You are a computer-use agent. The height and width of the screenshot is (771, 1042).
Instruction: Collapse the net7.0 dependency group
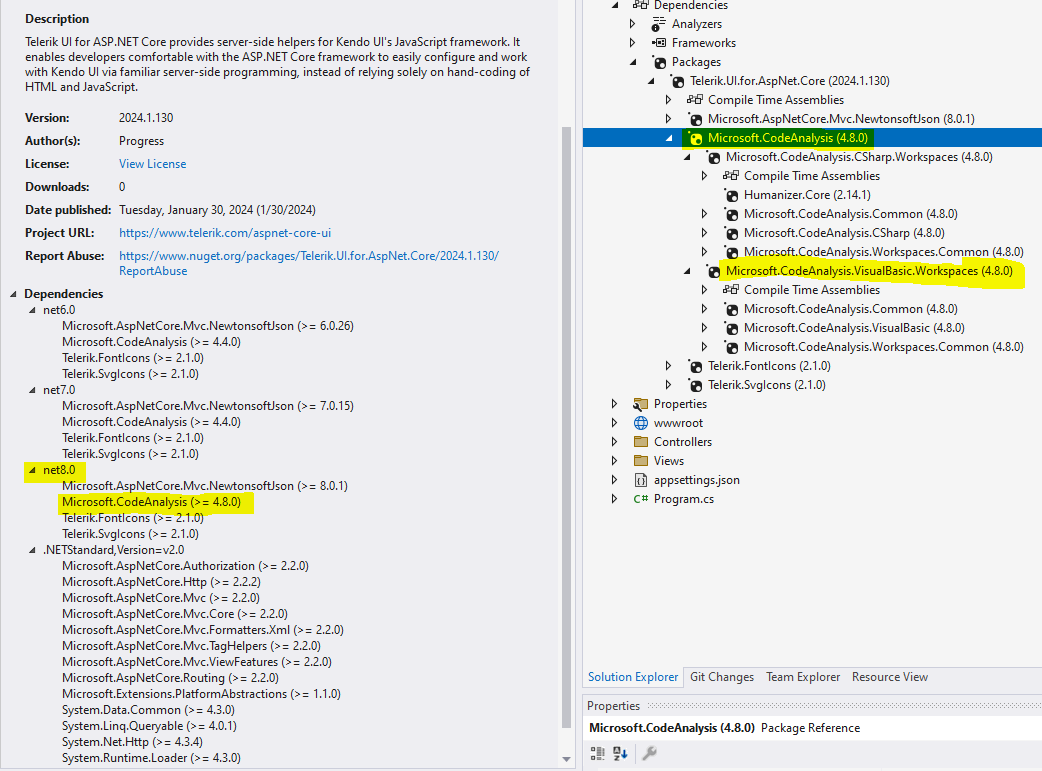(x=32, y=390)
